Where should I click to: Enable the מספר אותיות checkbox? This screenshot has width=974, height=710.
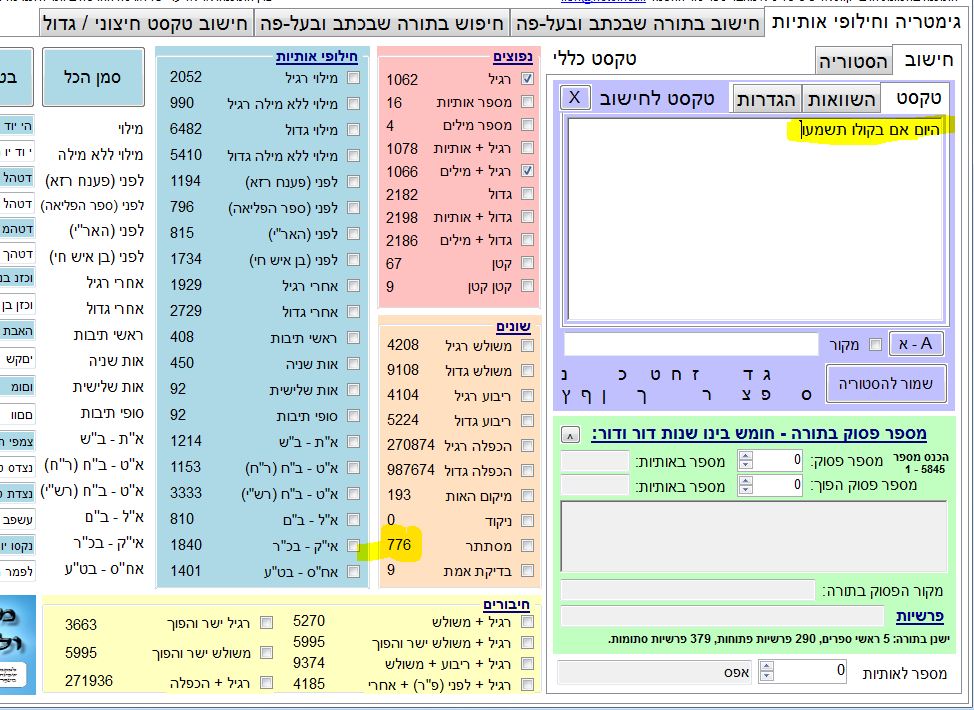click(x=528, y=102)
